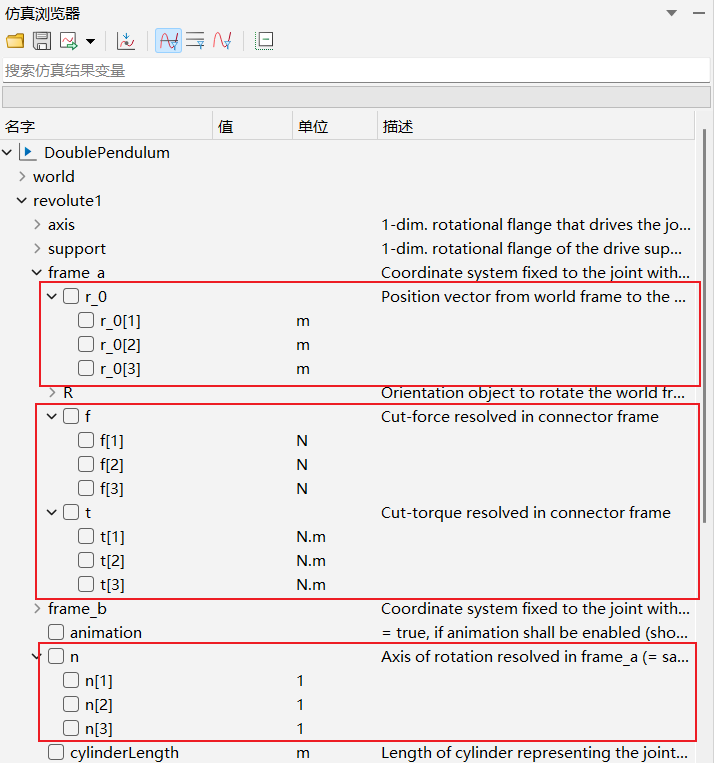The image size is (714, 763).
Task: Click the save results icon
Action: tap(42, 41)
